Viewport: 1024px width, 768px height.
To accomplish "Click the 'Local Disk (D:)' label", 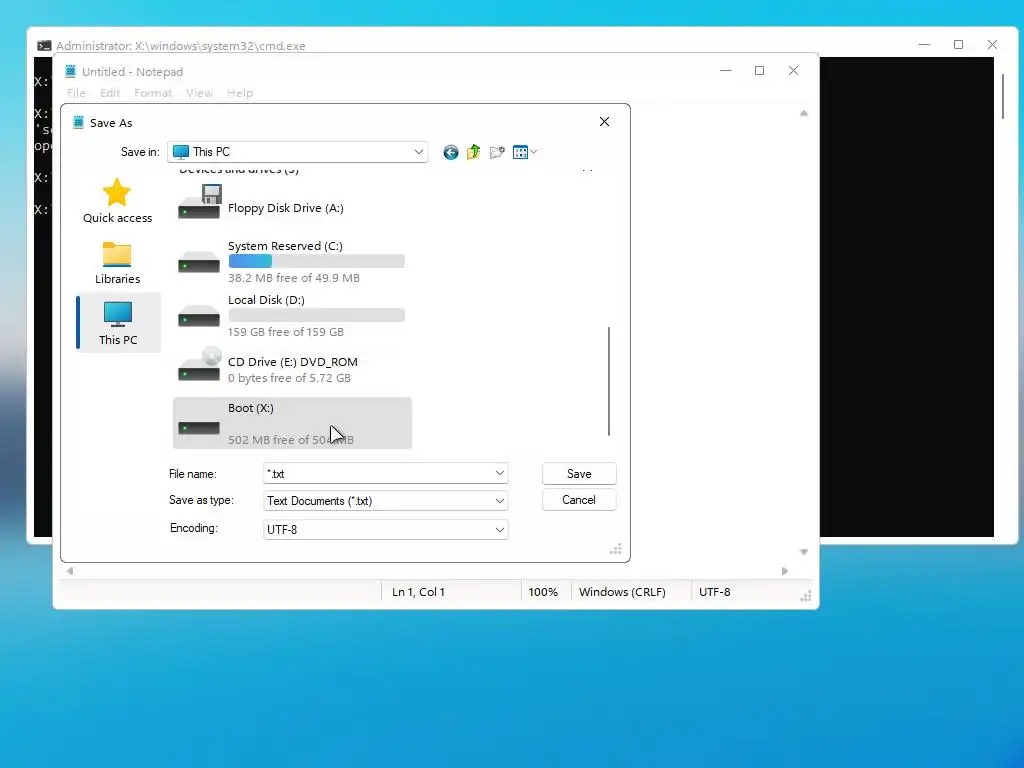I will 266,300.
